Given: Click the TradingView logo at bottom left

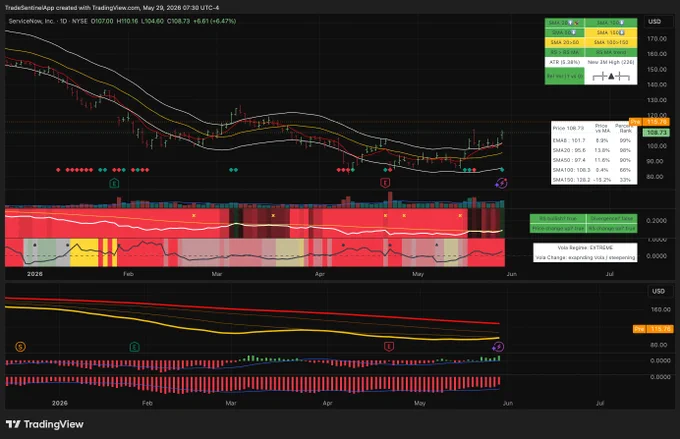Looking at the screenshot, I should [45, 424].
